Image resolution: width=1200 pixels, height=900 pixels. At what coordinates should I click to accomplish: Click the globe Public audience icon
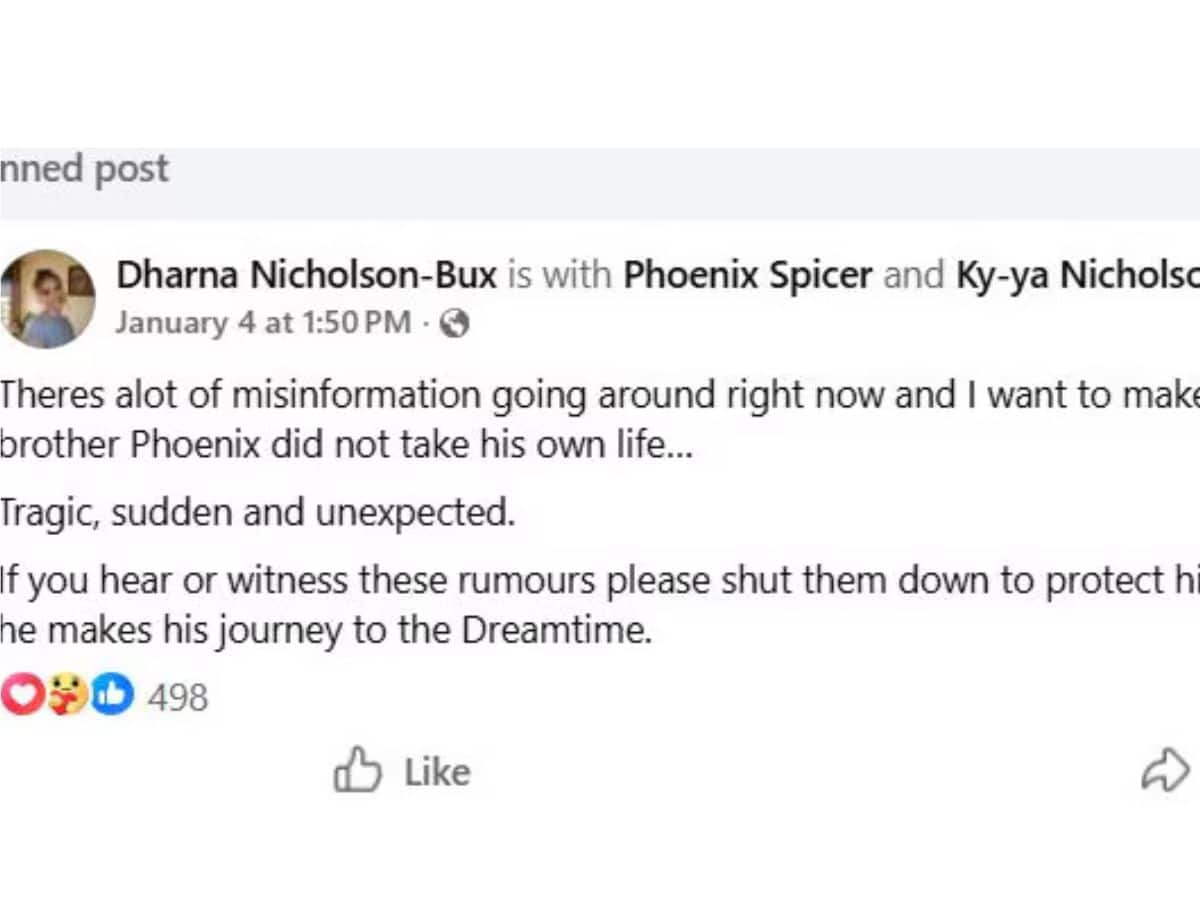455,323
